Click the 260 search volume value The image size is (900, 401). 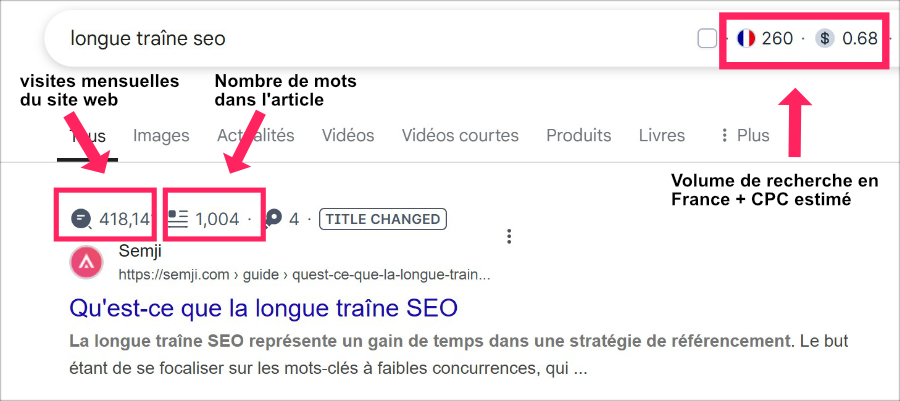click(x=777, y=38)
